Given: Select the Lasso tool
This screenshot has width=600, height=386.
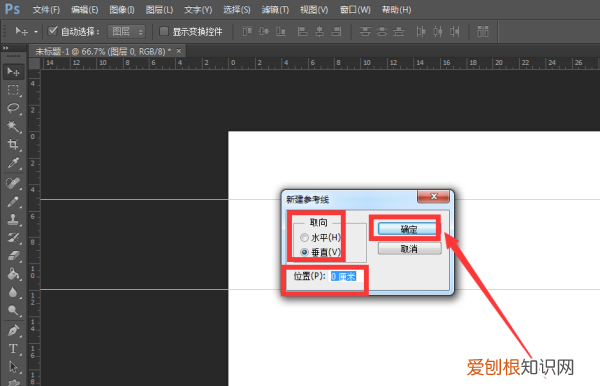Looking at the screenshot, I should pos(13,108).
